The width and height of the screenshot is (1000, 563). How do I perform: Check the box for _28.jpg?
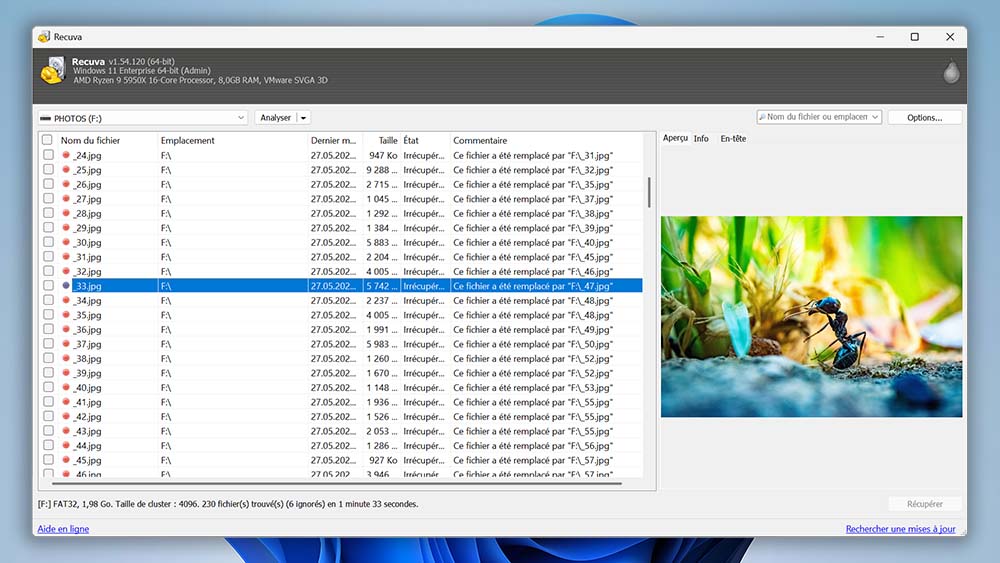pos(48,213)
